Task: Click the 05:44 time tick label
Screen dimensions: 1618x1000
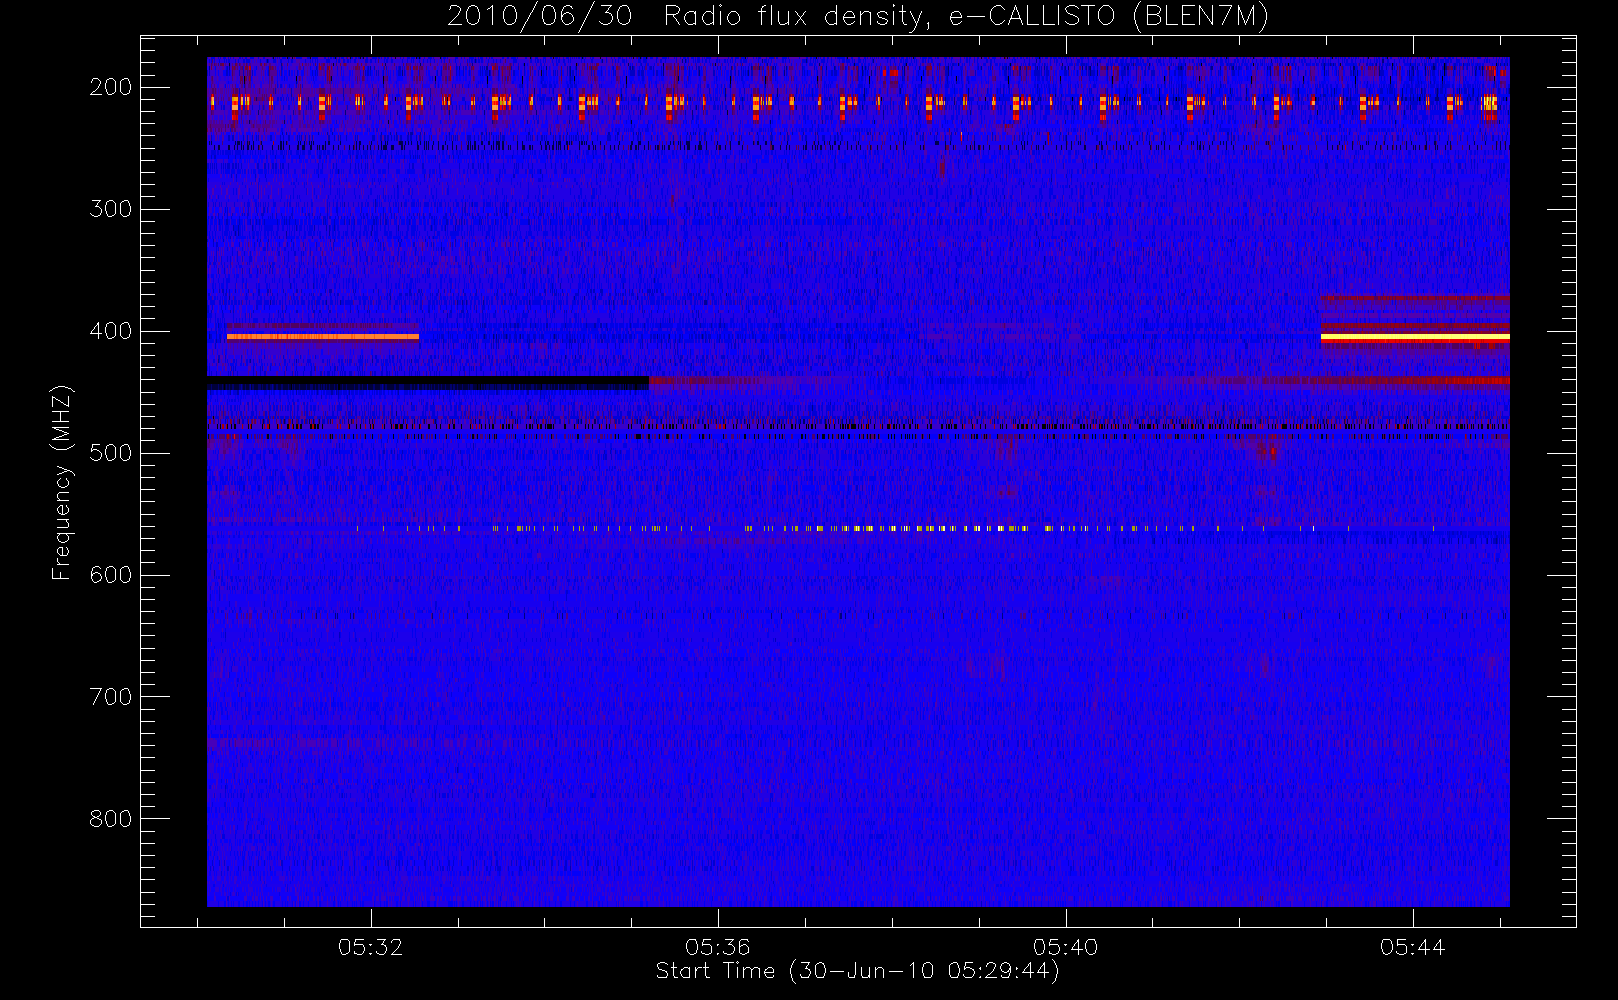Action: coord(1413,947)
